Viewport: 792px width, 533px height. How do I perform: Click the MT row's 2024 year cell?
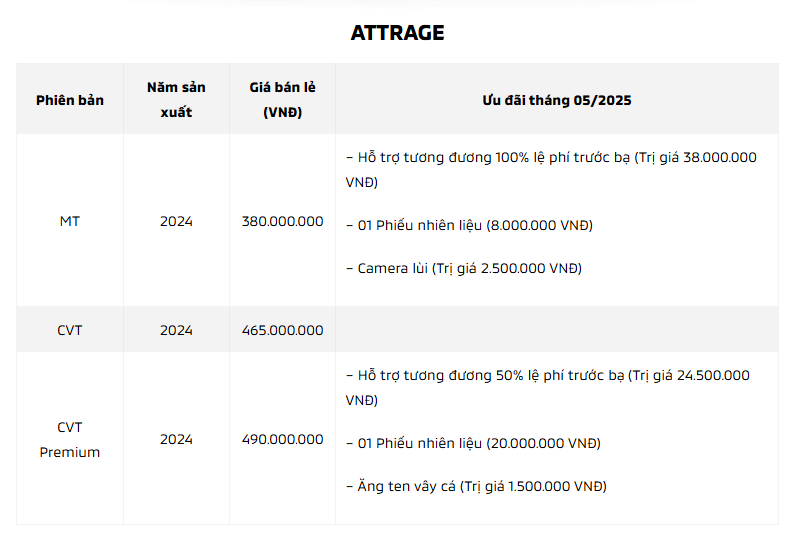click(176, 221)
